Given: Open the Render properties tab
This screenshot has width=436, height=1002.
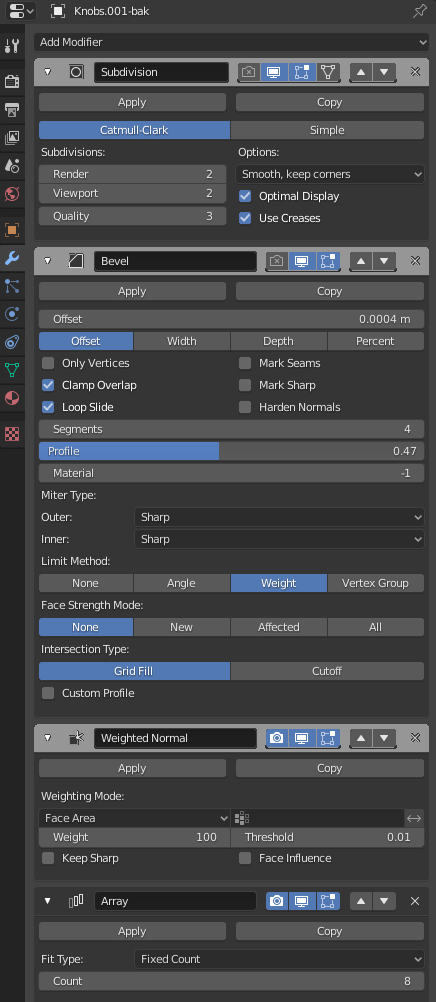Looking at the screenshot, I should click(x=12, y=82).
